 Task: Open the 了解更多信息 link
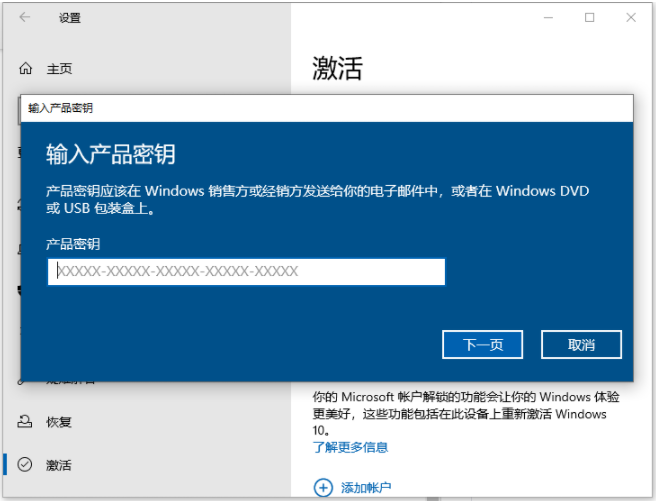coord(350,447)
